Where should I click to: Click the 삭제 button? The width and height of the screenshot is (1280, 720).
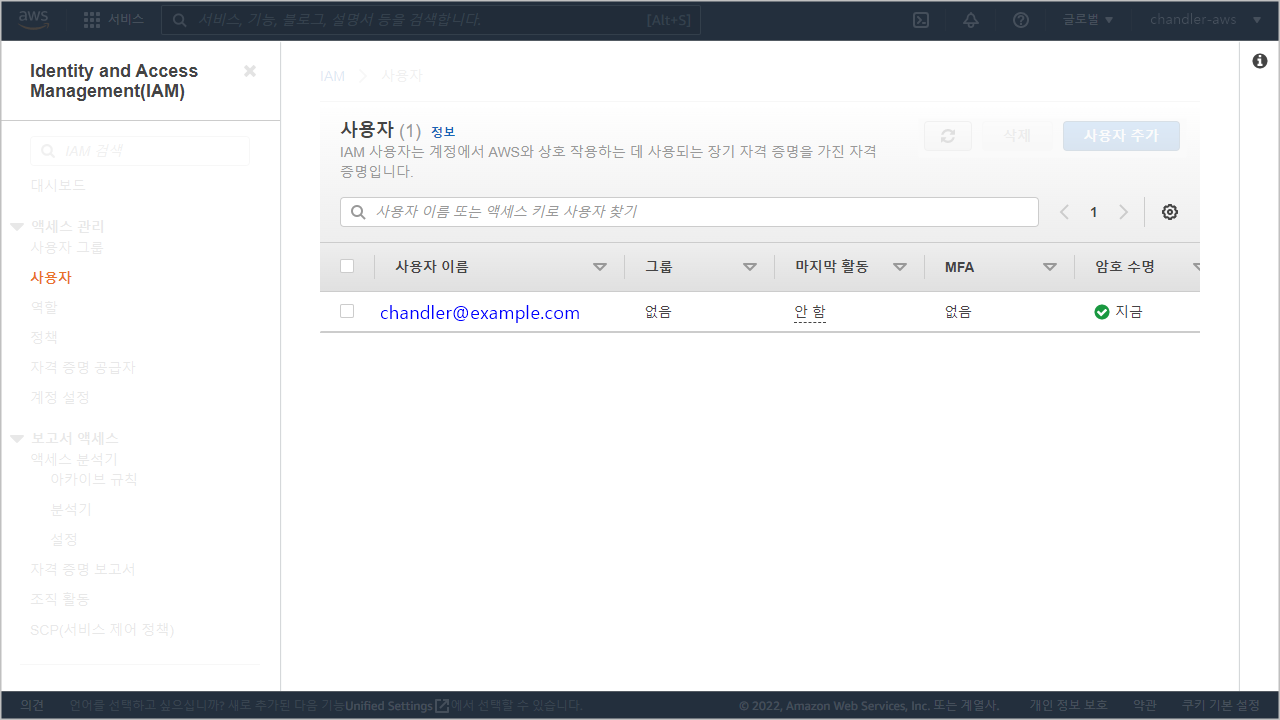[x=1017, y=136]
